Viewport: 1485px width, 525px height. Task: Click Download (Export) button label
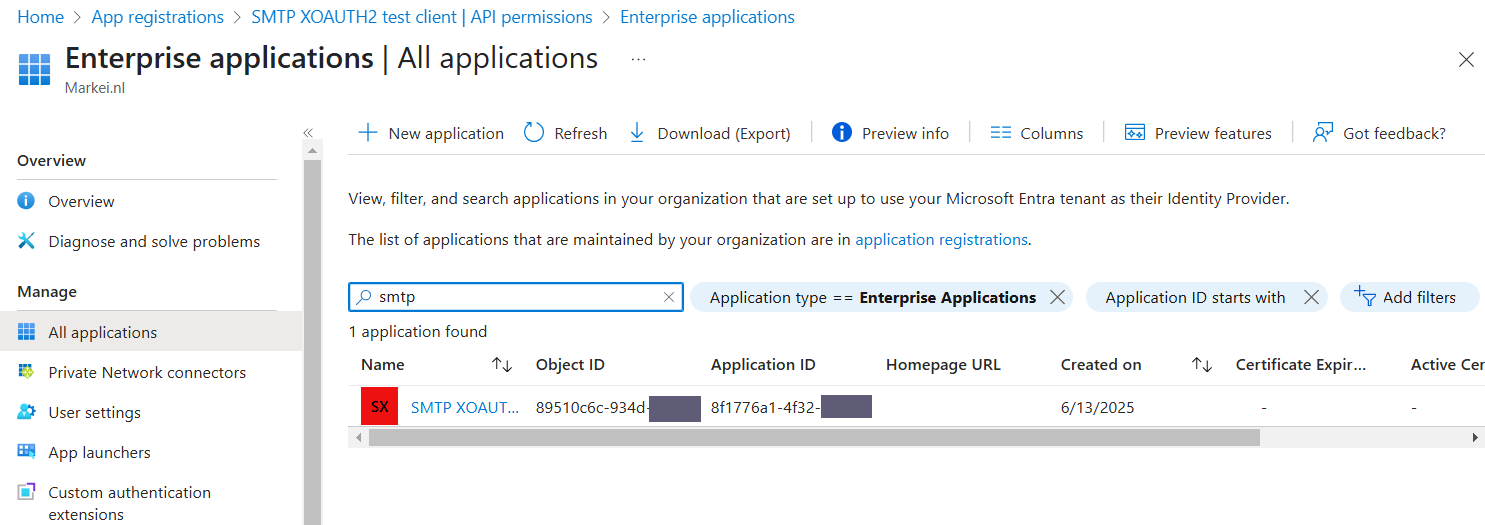724,133
